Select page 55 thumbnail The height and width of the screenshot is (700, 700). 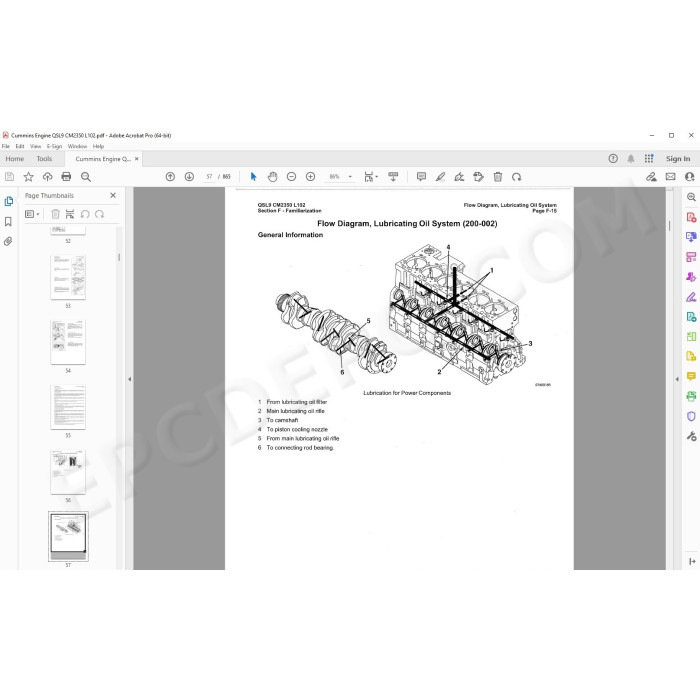click(x=68, y=407)
